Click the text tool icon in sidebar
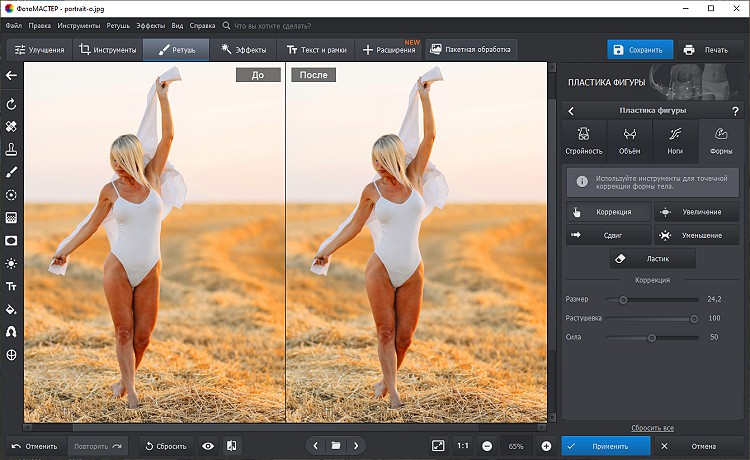750x460 pixels. pos(11,286)
